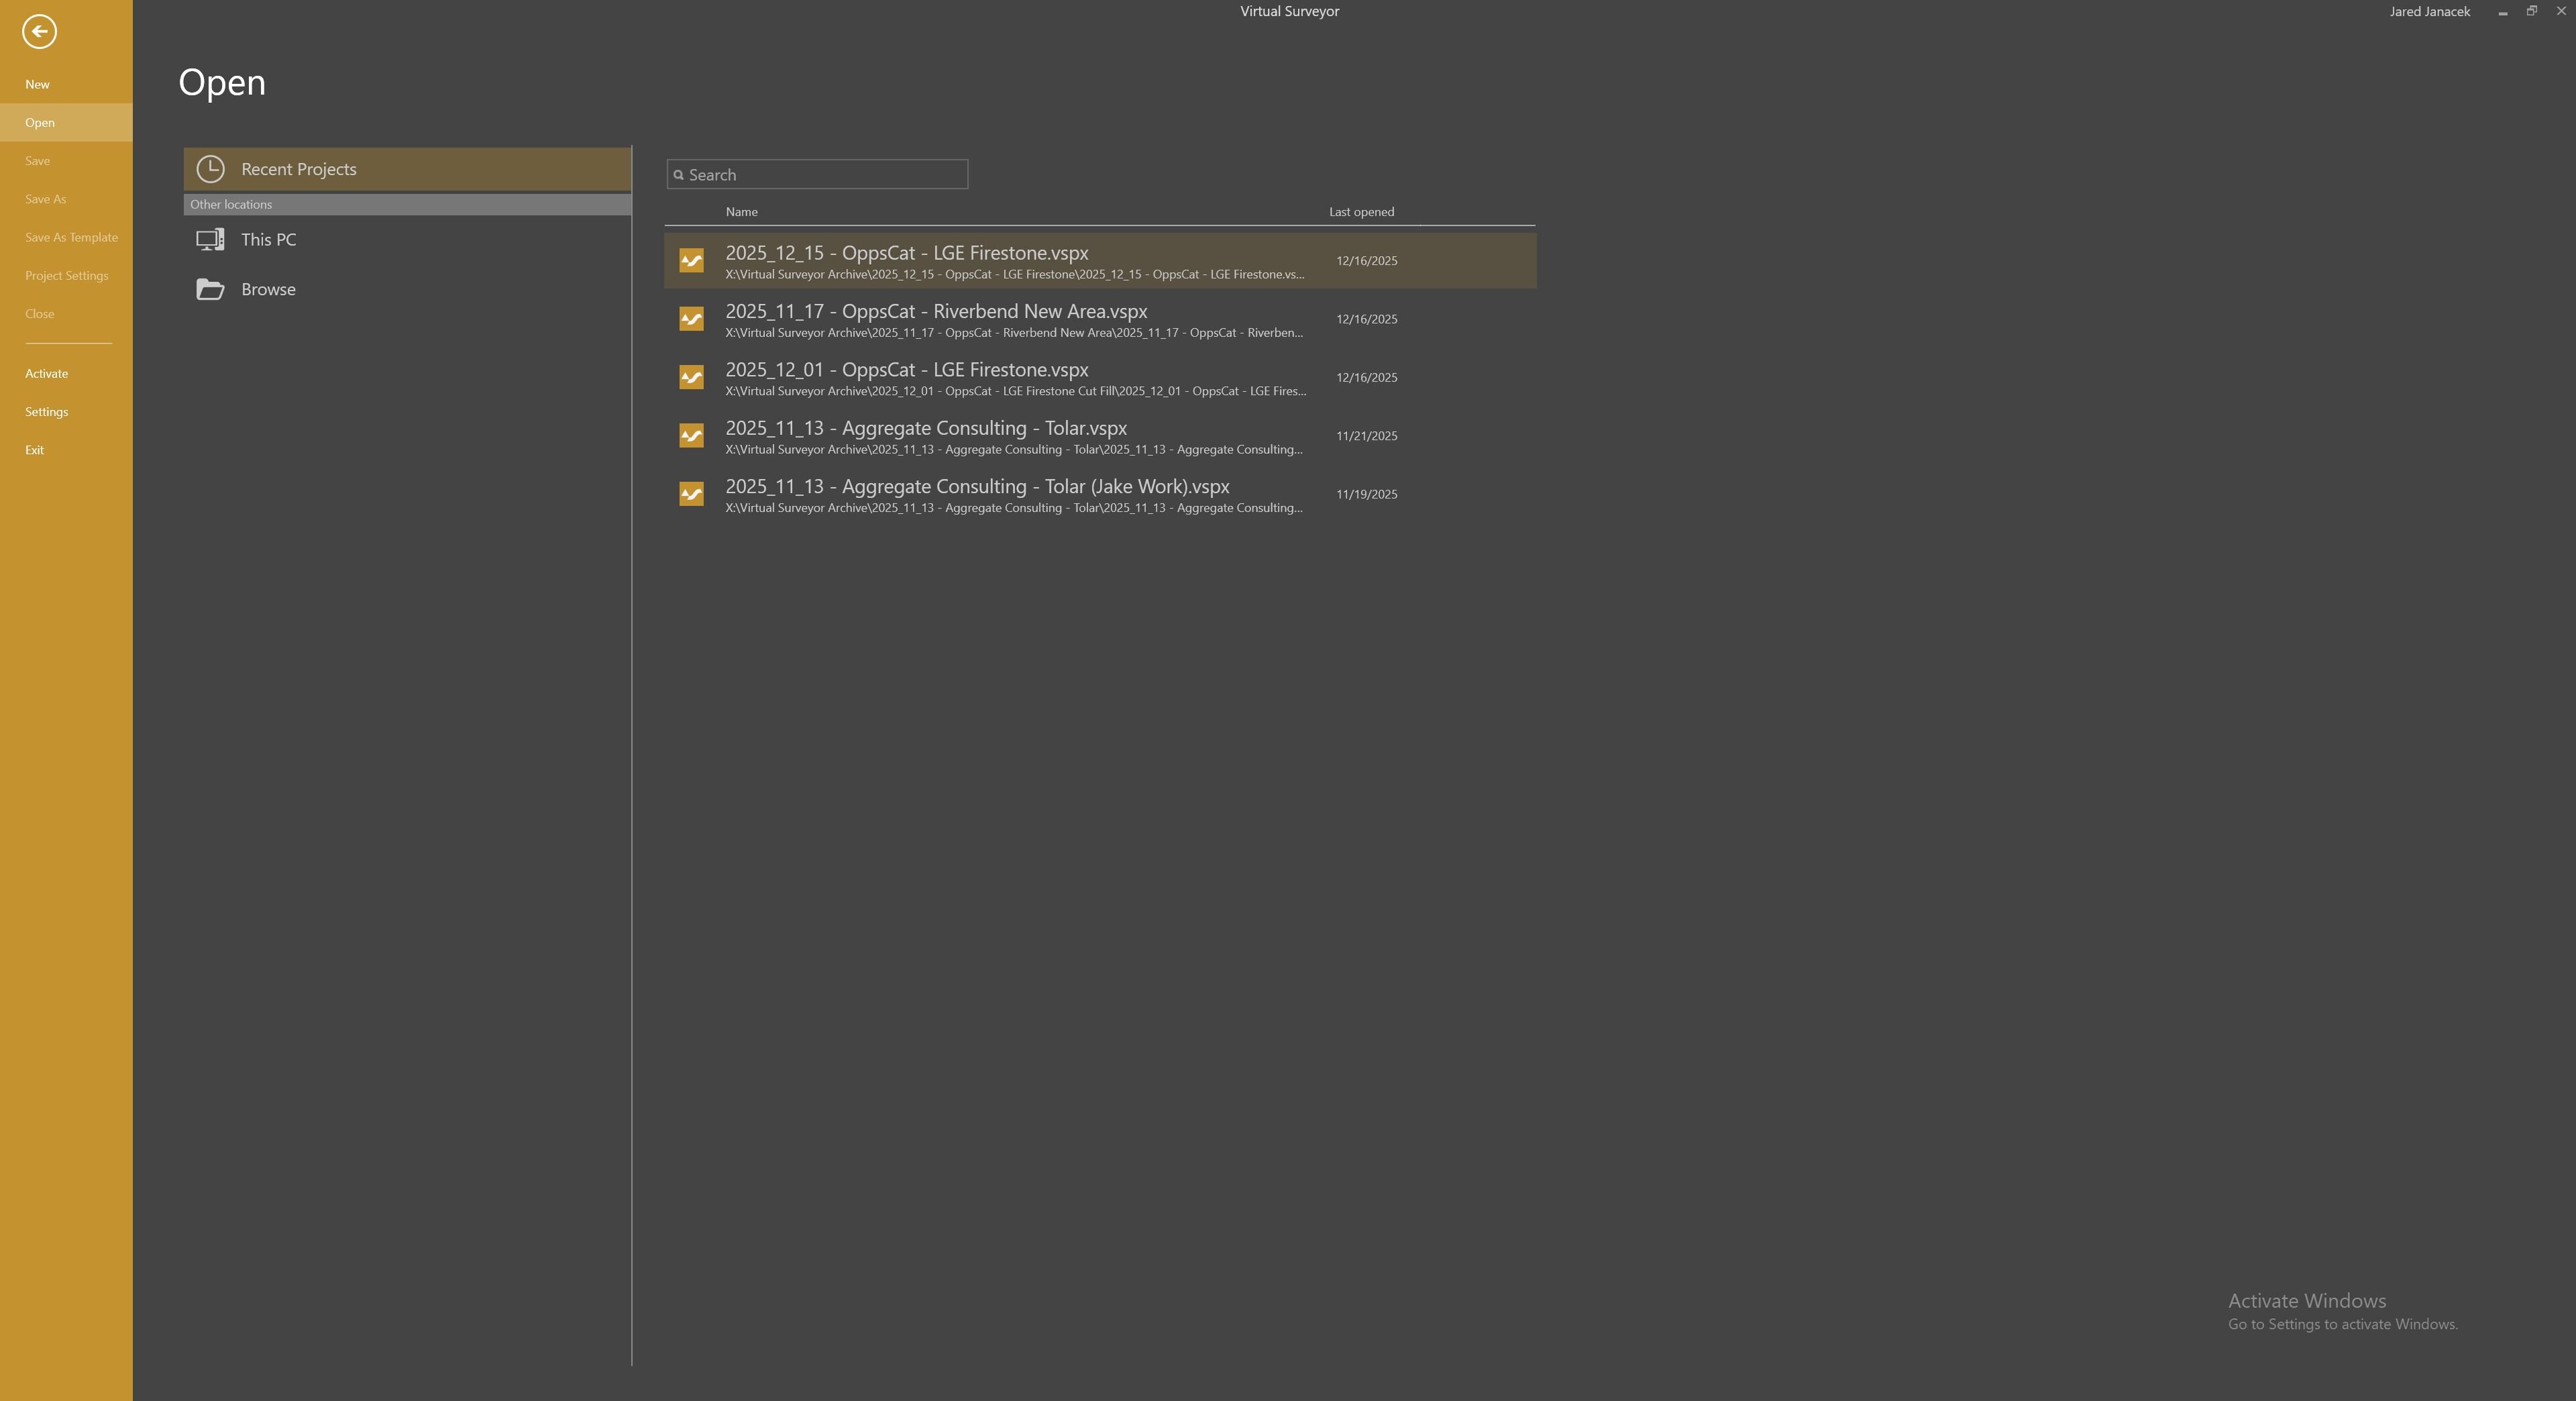Choose Close in the sidebar menu
This screenshot has width=2576, height=1401.
coord(66,314)
